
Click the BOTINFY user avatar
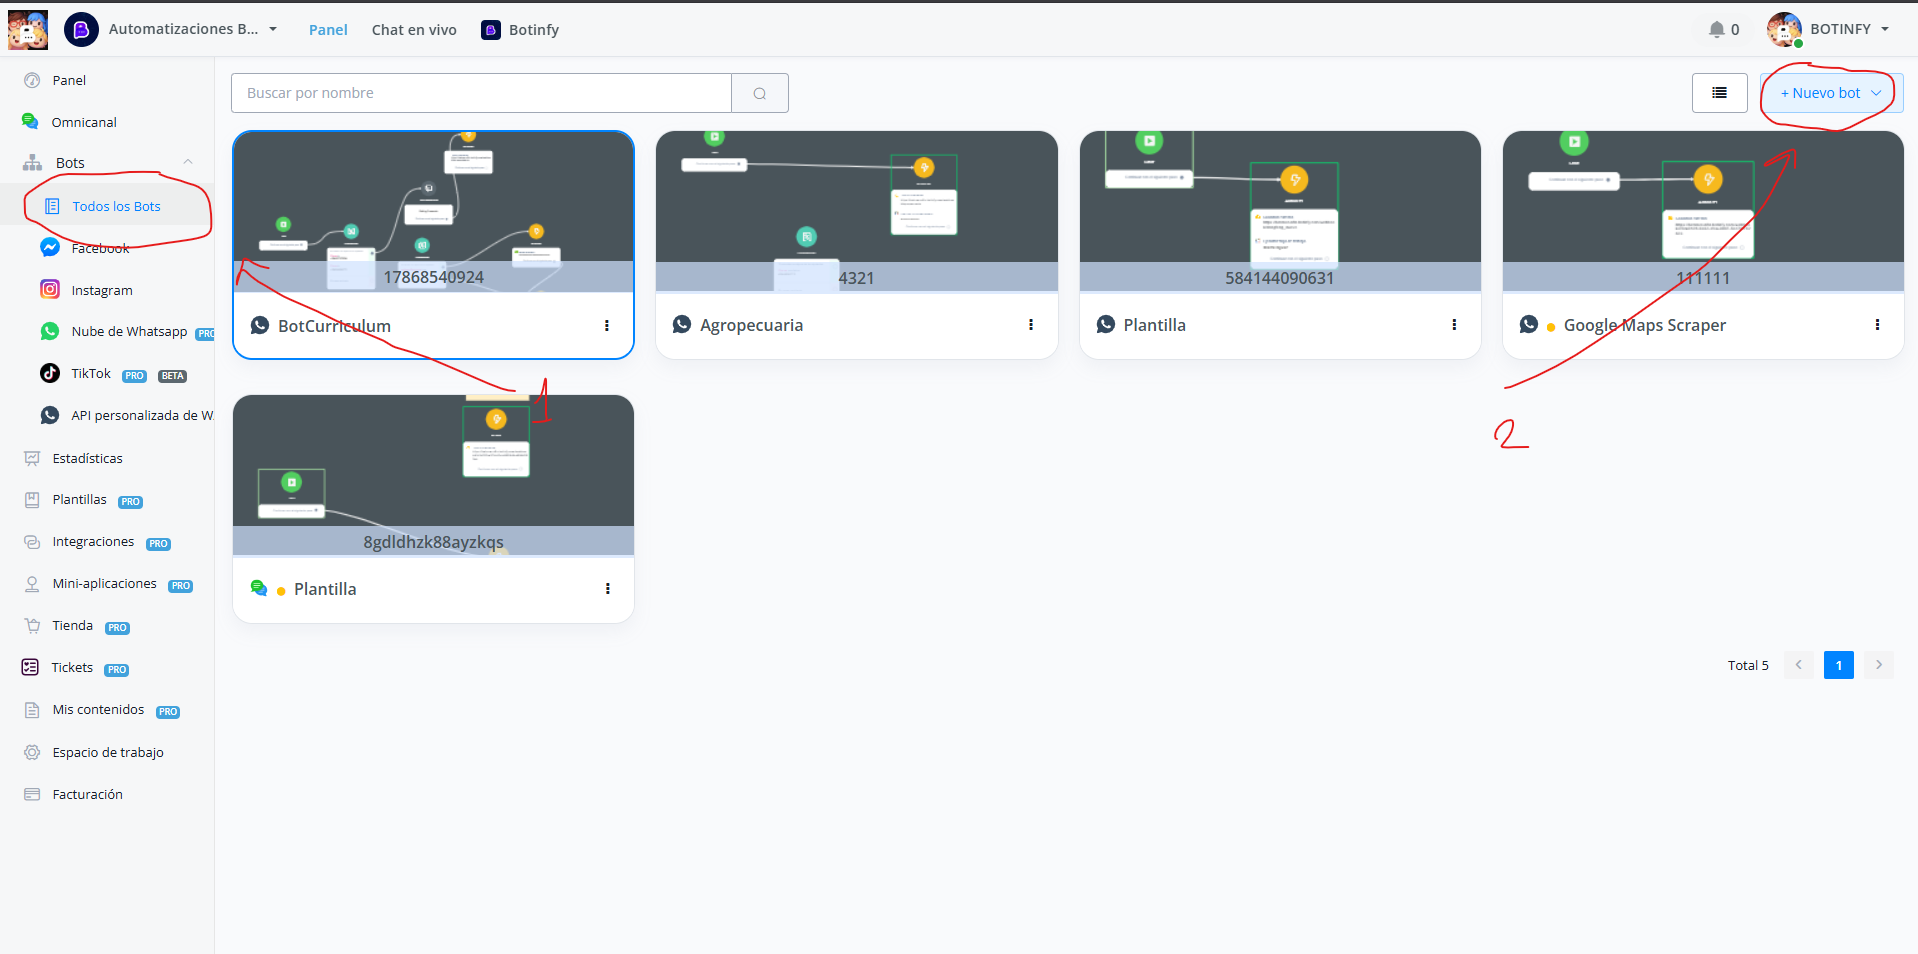click(1784, 30)
